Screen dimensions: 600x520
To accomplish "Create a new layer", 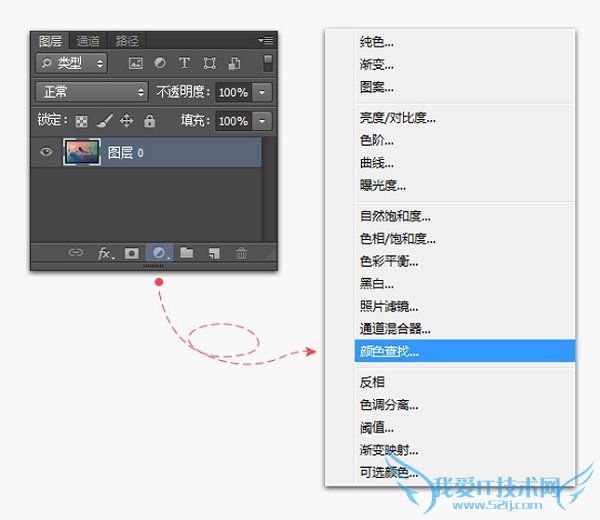I will [x=214, y=253].
